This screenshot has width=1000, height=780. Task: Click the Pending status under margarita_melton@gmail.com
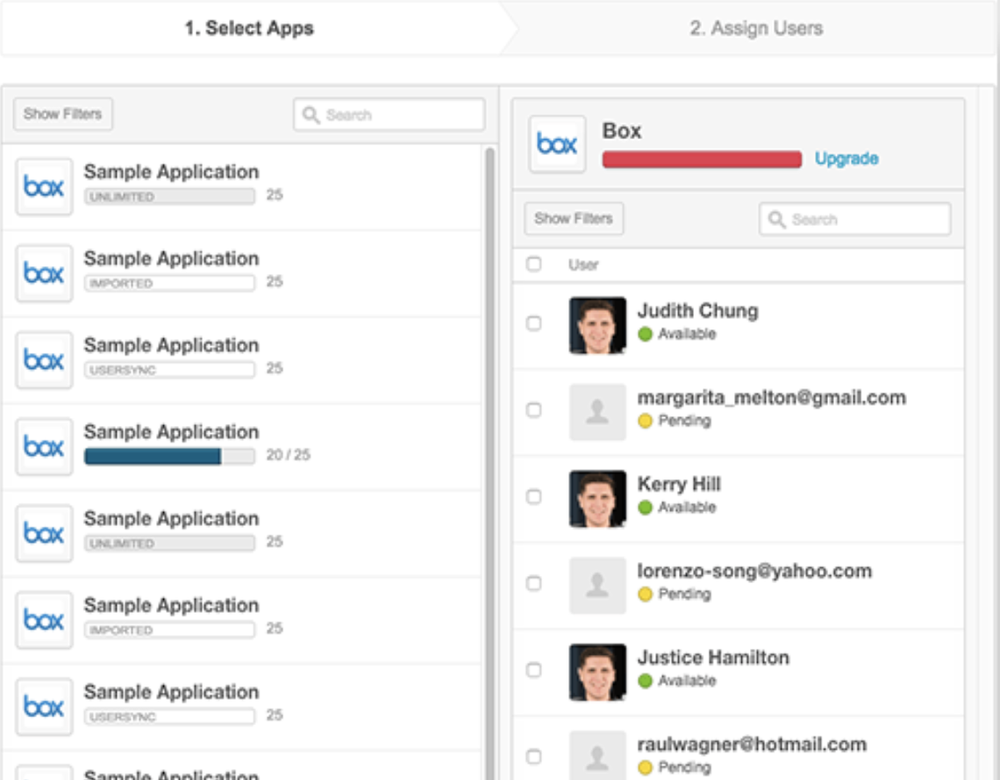click(675, 420)
